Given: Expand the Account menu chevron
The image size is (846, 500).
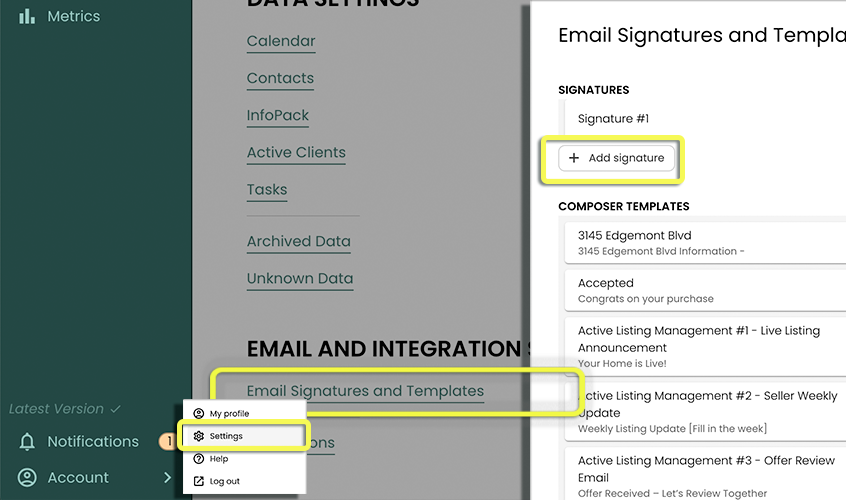Looking at the screenshot, I should click(x=167, y=478).
